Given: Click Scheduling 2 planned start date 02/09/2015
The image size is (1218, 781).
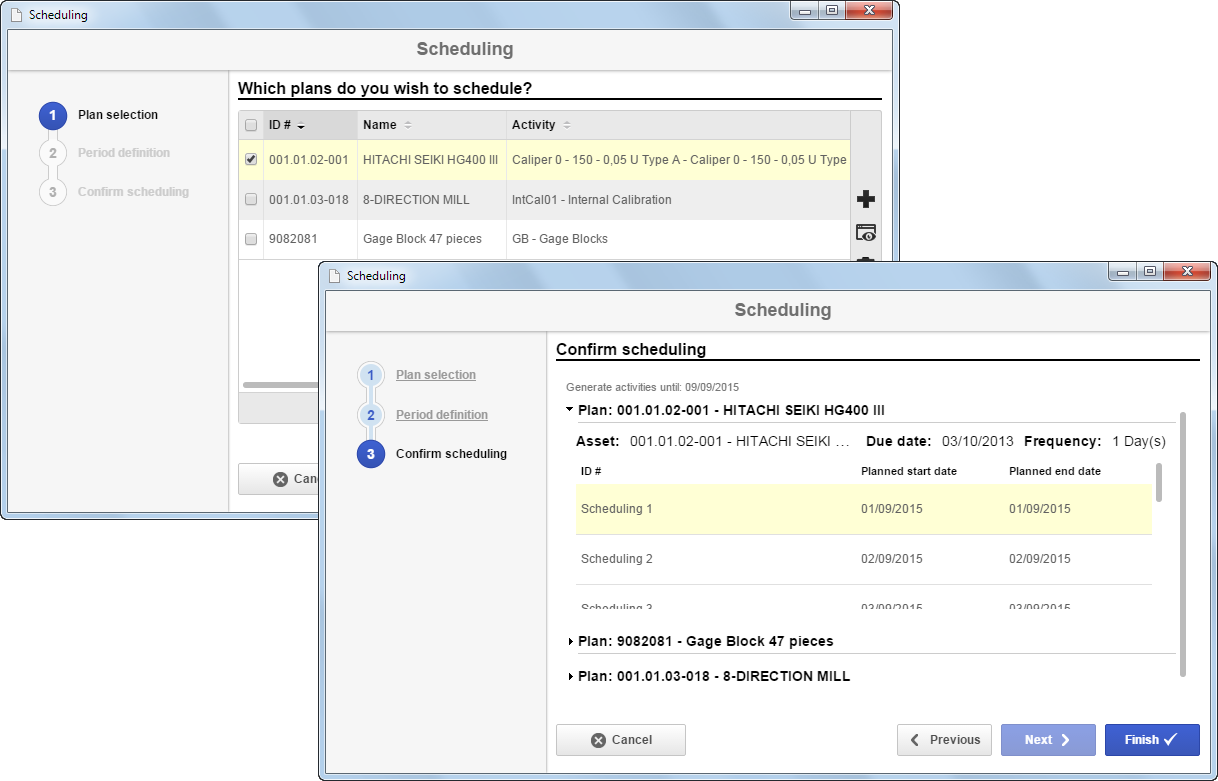Looking at the screenshot, I should coord(892,559).
